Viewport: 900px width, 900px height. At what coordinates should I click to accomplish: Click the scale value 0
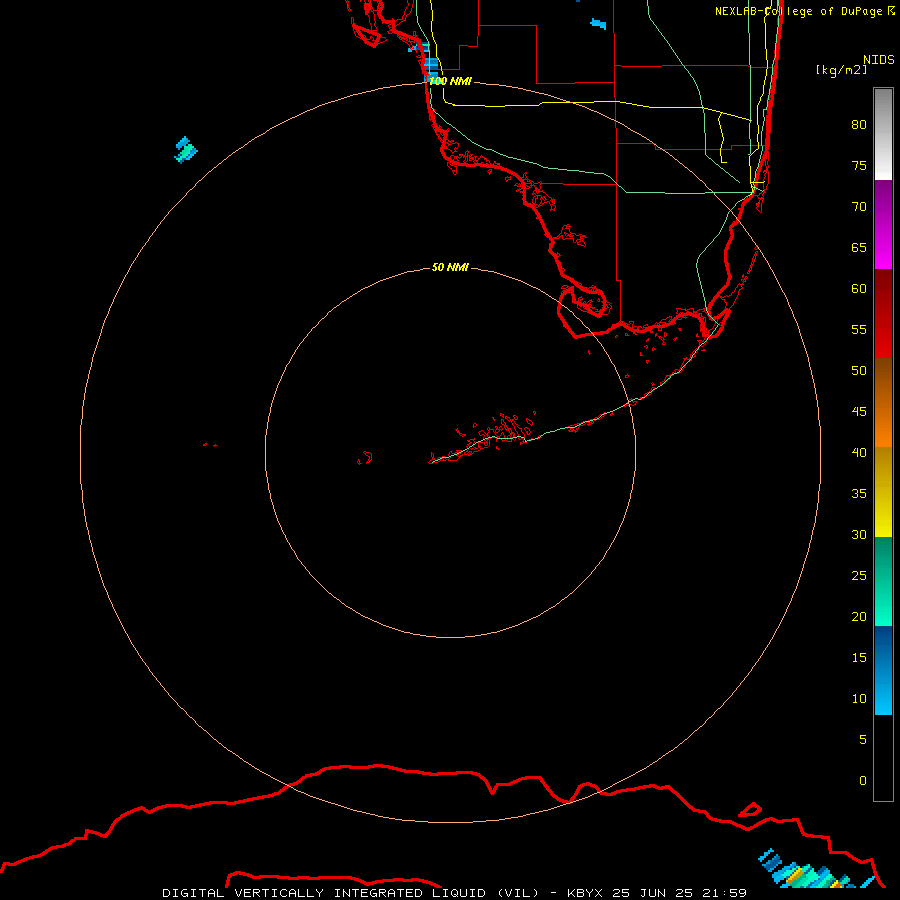point(863,781)
